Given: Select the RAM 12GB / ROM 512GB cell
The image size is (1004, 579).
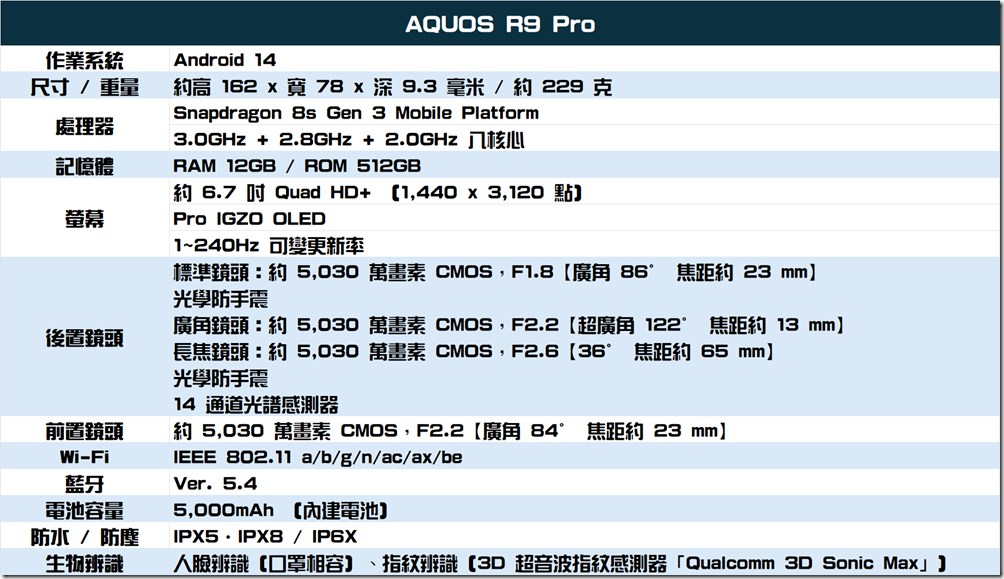Looking at the screenshot, I should pos(297,166).
